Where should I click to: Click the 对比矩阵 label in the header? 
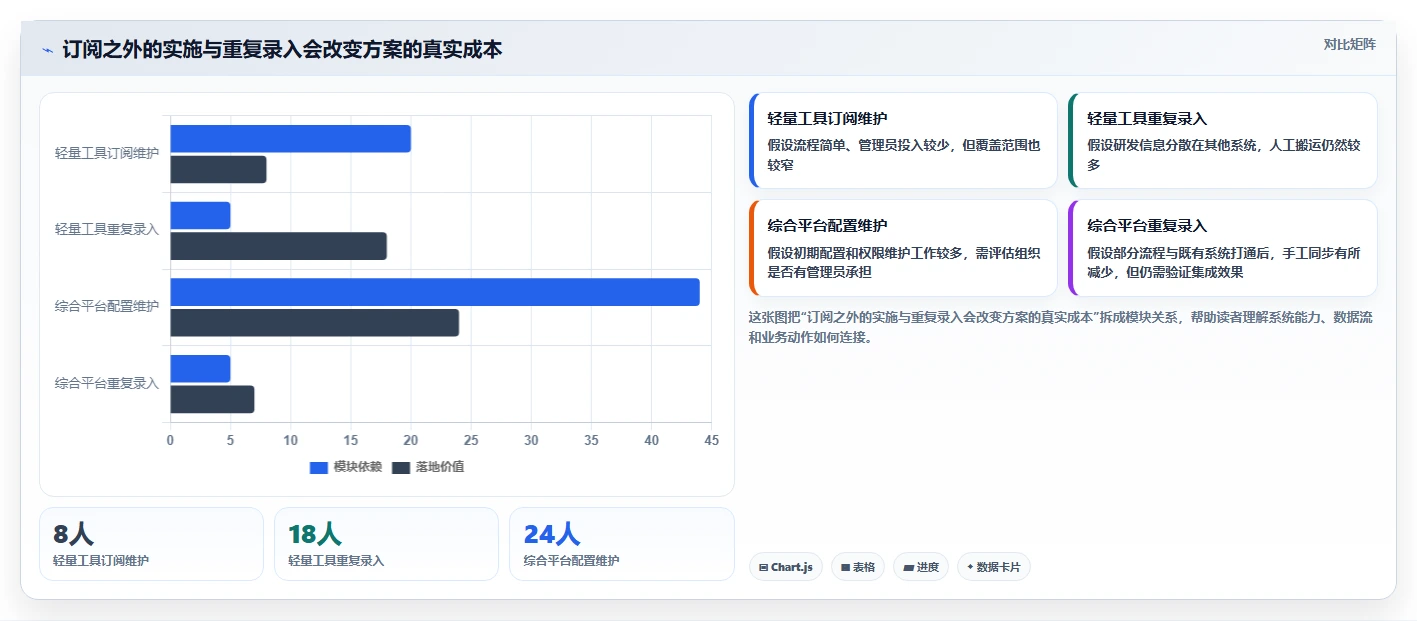click(x=1349, y=44)
